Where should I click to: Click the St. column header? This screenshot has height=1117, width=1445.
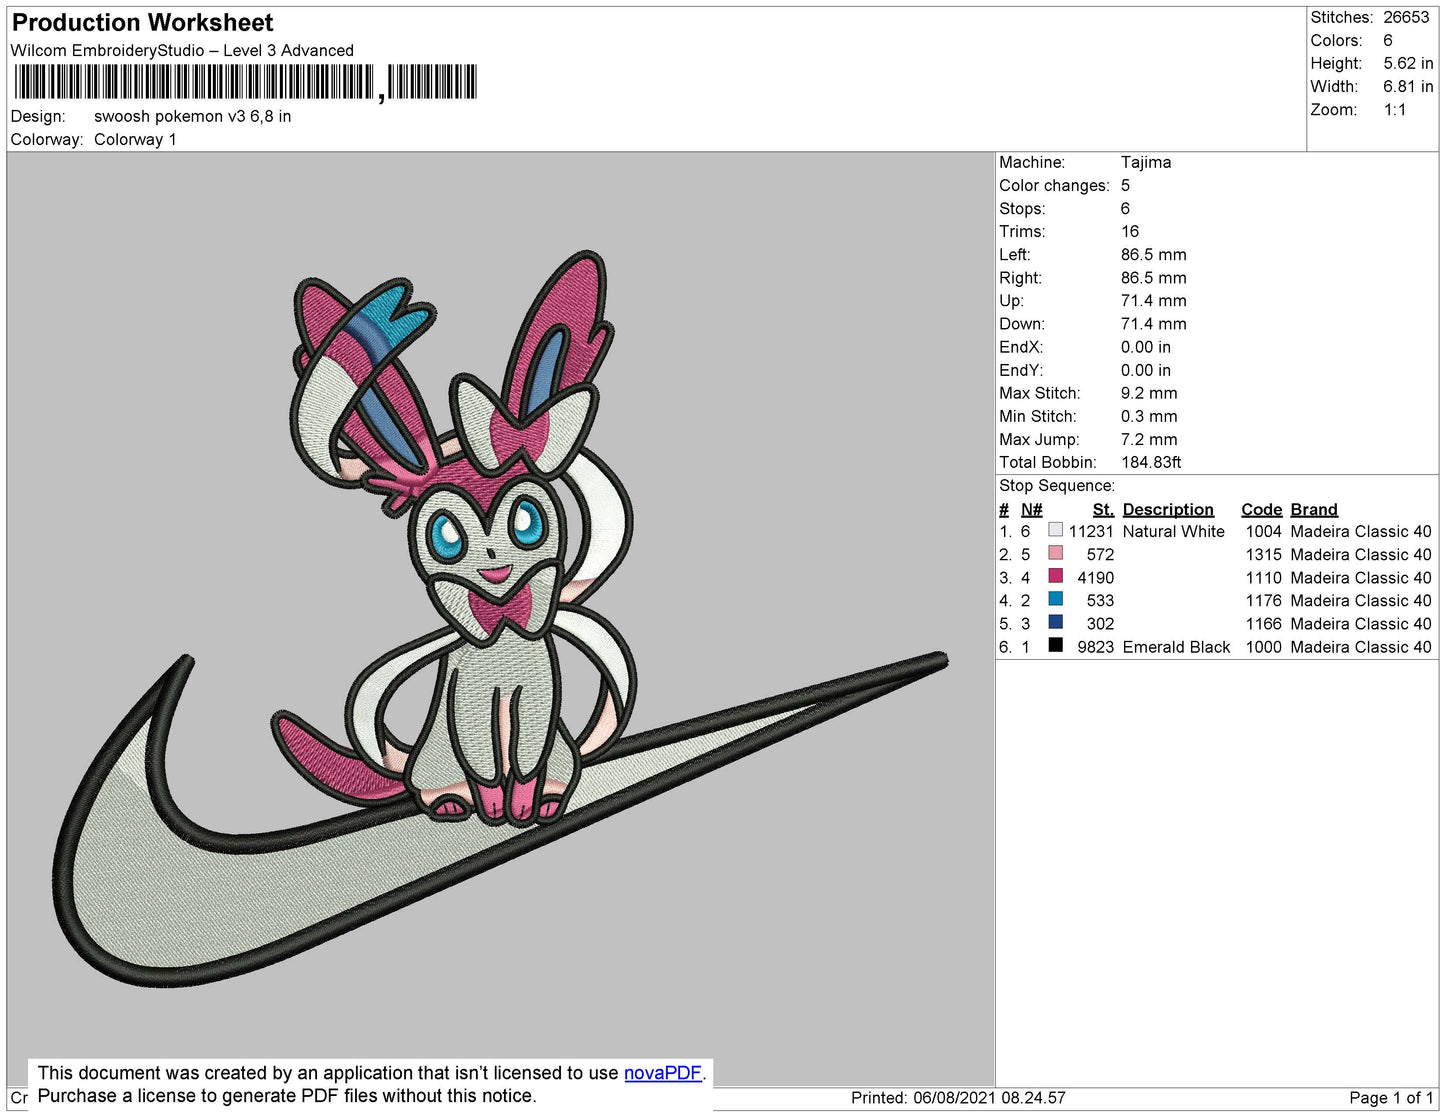pos(1102,509)
